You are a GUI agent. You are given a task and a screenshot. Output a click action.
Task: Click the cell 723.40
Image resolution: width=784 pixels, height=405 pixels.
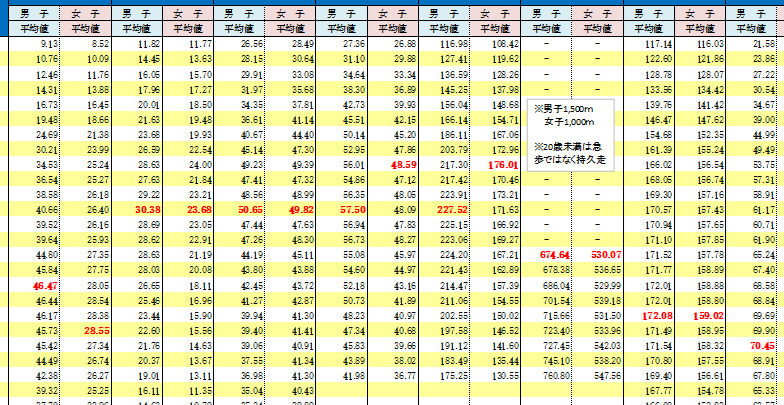(x=556, y=330)
